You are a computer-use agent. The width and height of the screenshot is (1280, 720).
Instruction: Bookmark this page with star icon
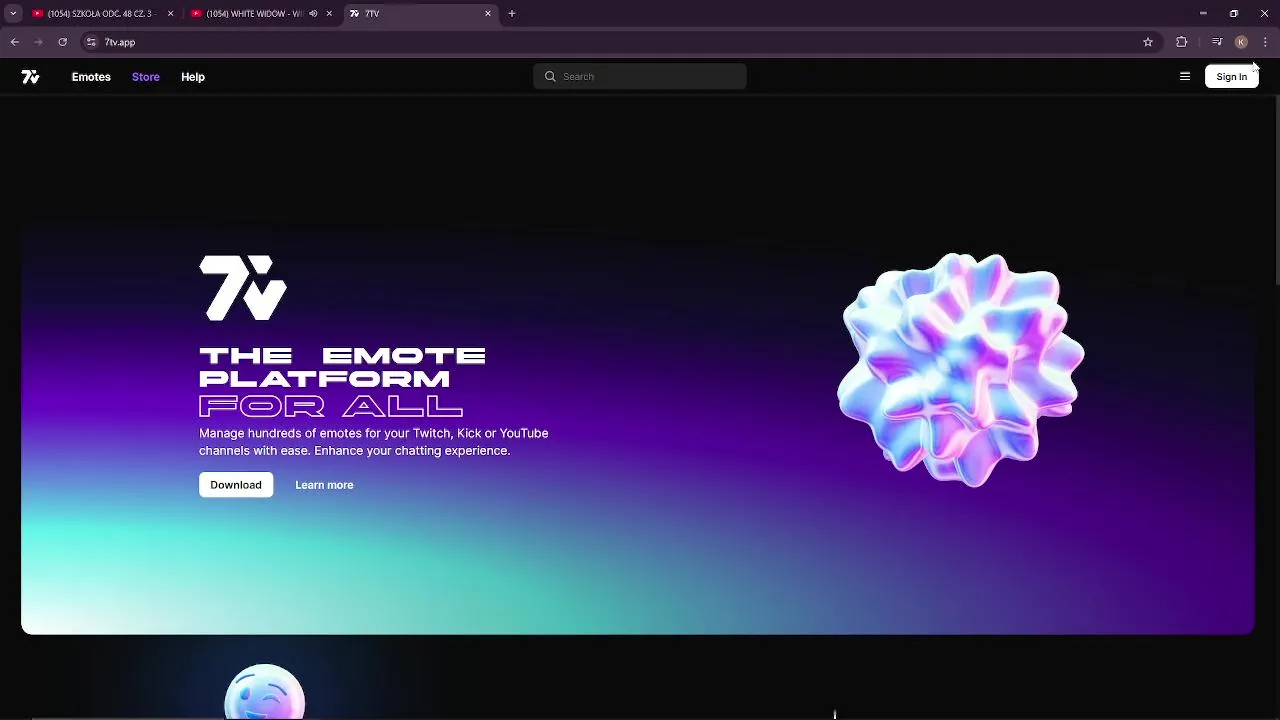pos(1148,42)
